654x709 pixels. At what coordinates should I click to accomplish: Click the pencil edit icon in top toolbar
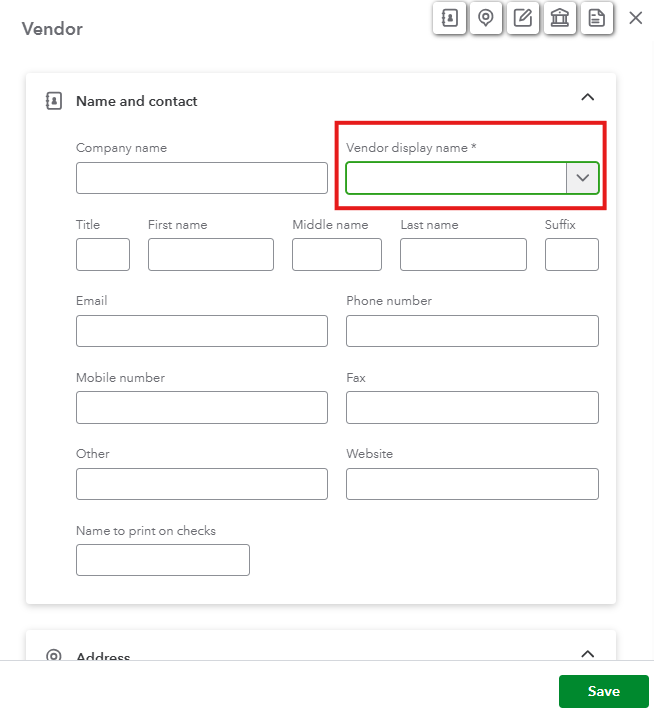(x=522, y=19)
